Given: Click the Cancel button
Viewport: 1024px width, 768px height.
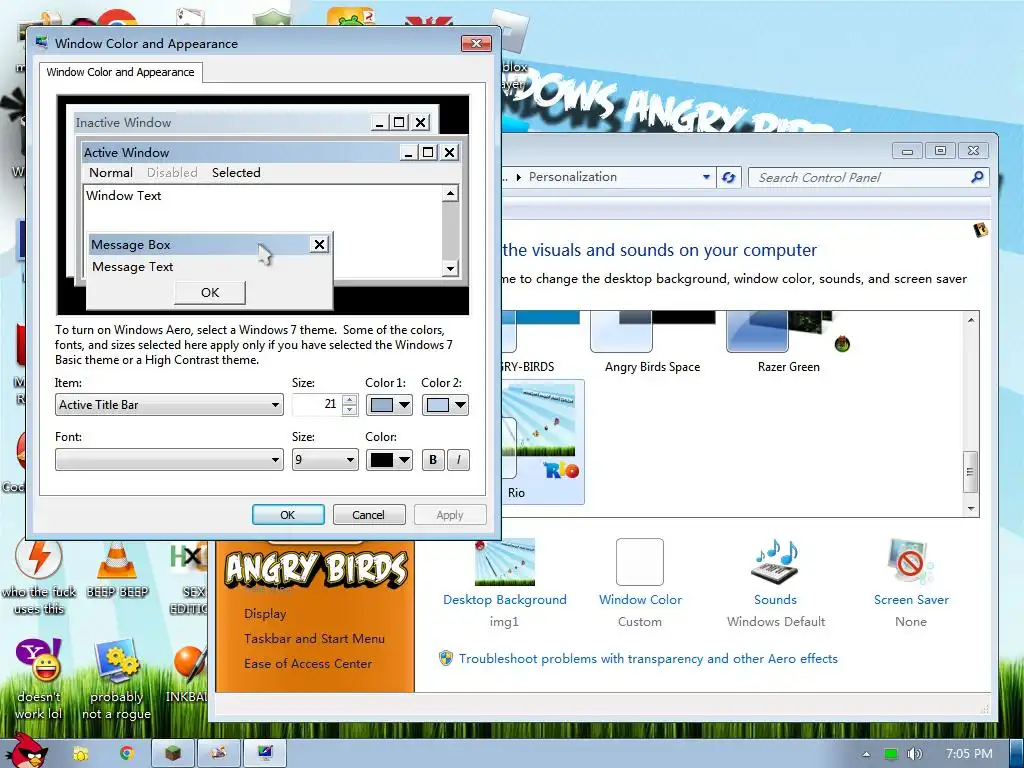Looking at the screenshot, I should coord(368,515).
